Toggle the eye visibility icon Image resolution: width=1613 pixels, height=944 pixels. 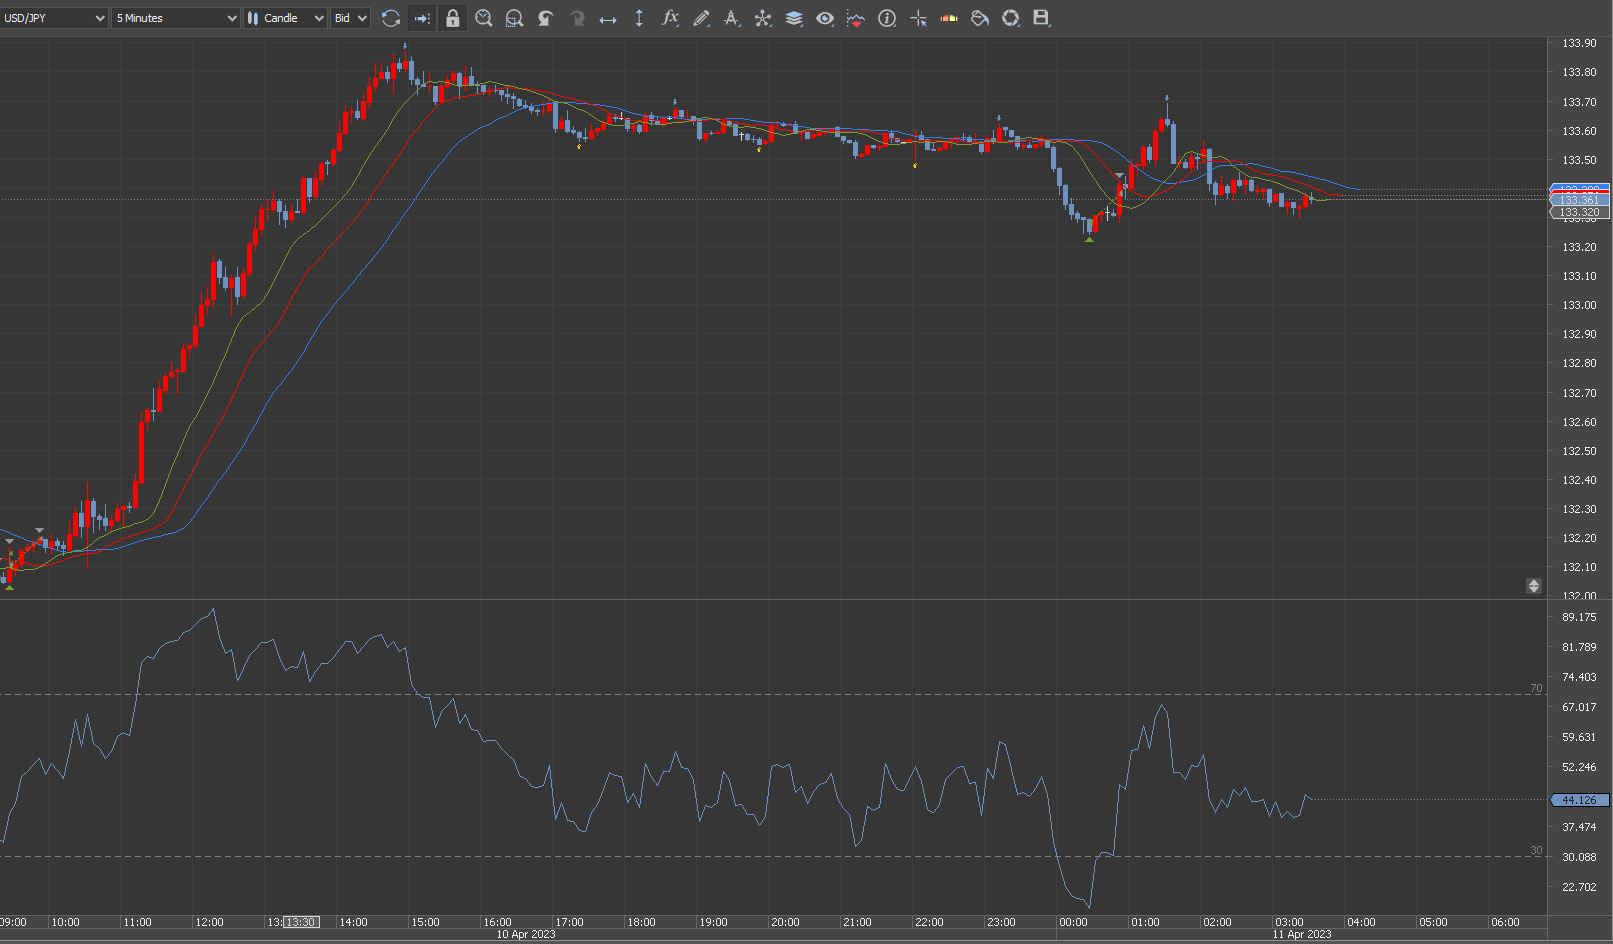point(825,18)
